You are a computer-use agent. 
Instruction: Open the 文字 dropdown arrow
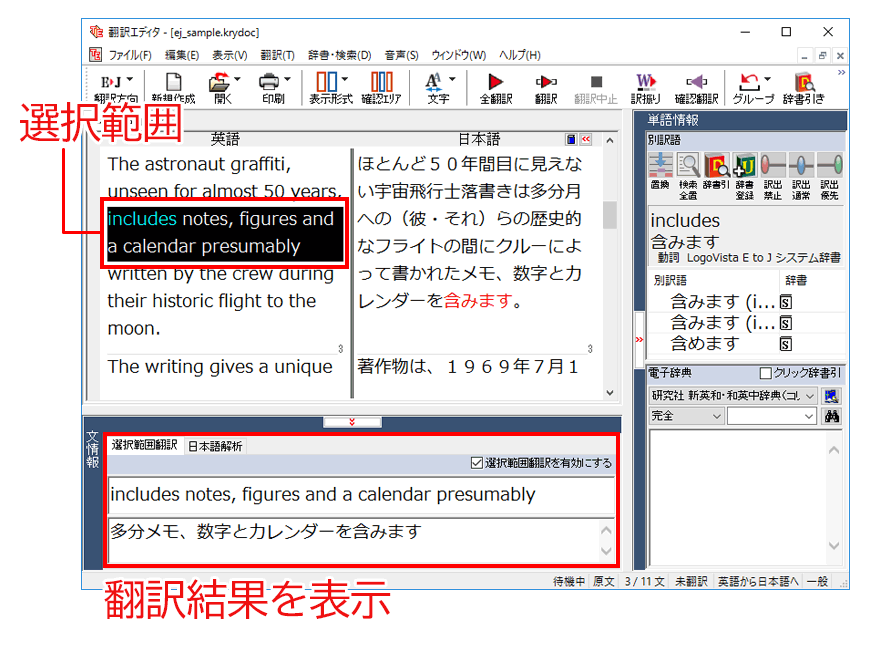(x=452, y=79)
